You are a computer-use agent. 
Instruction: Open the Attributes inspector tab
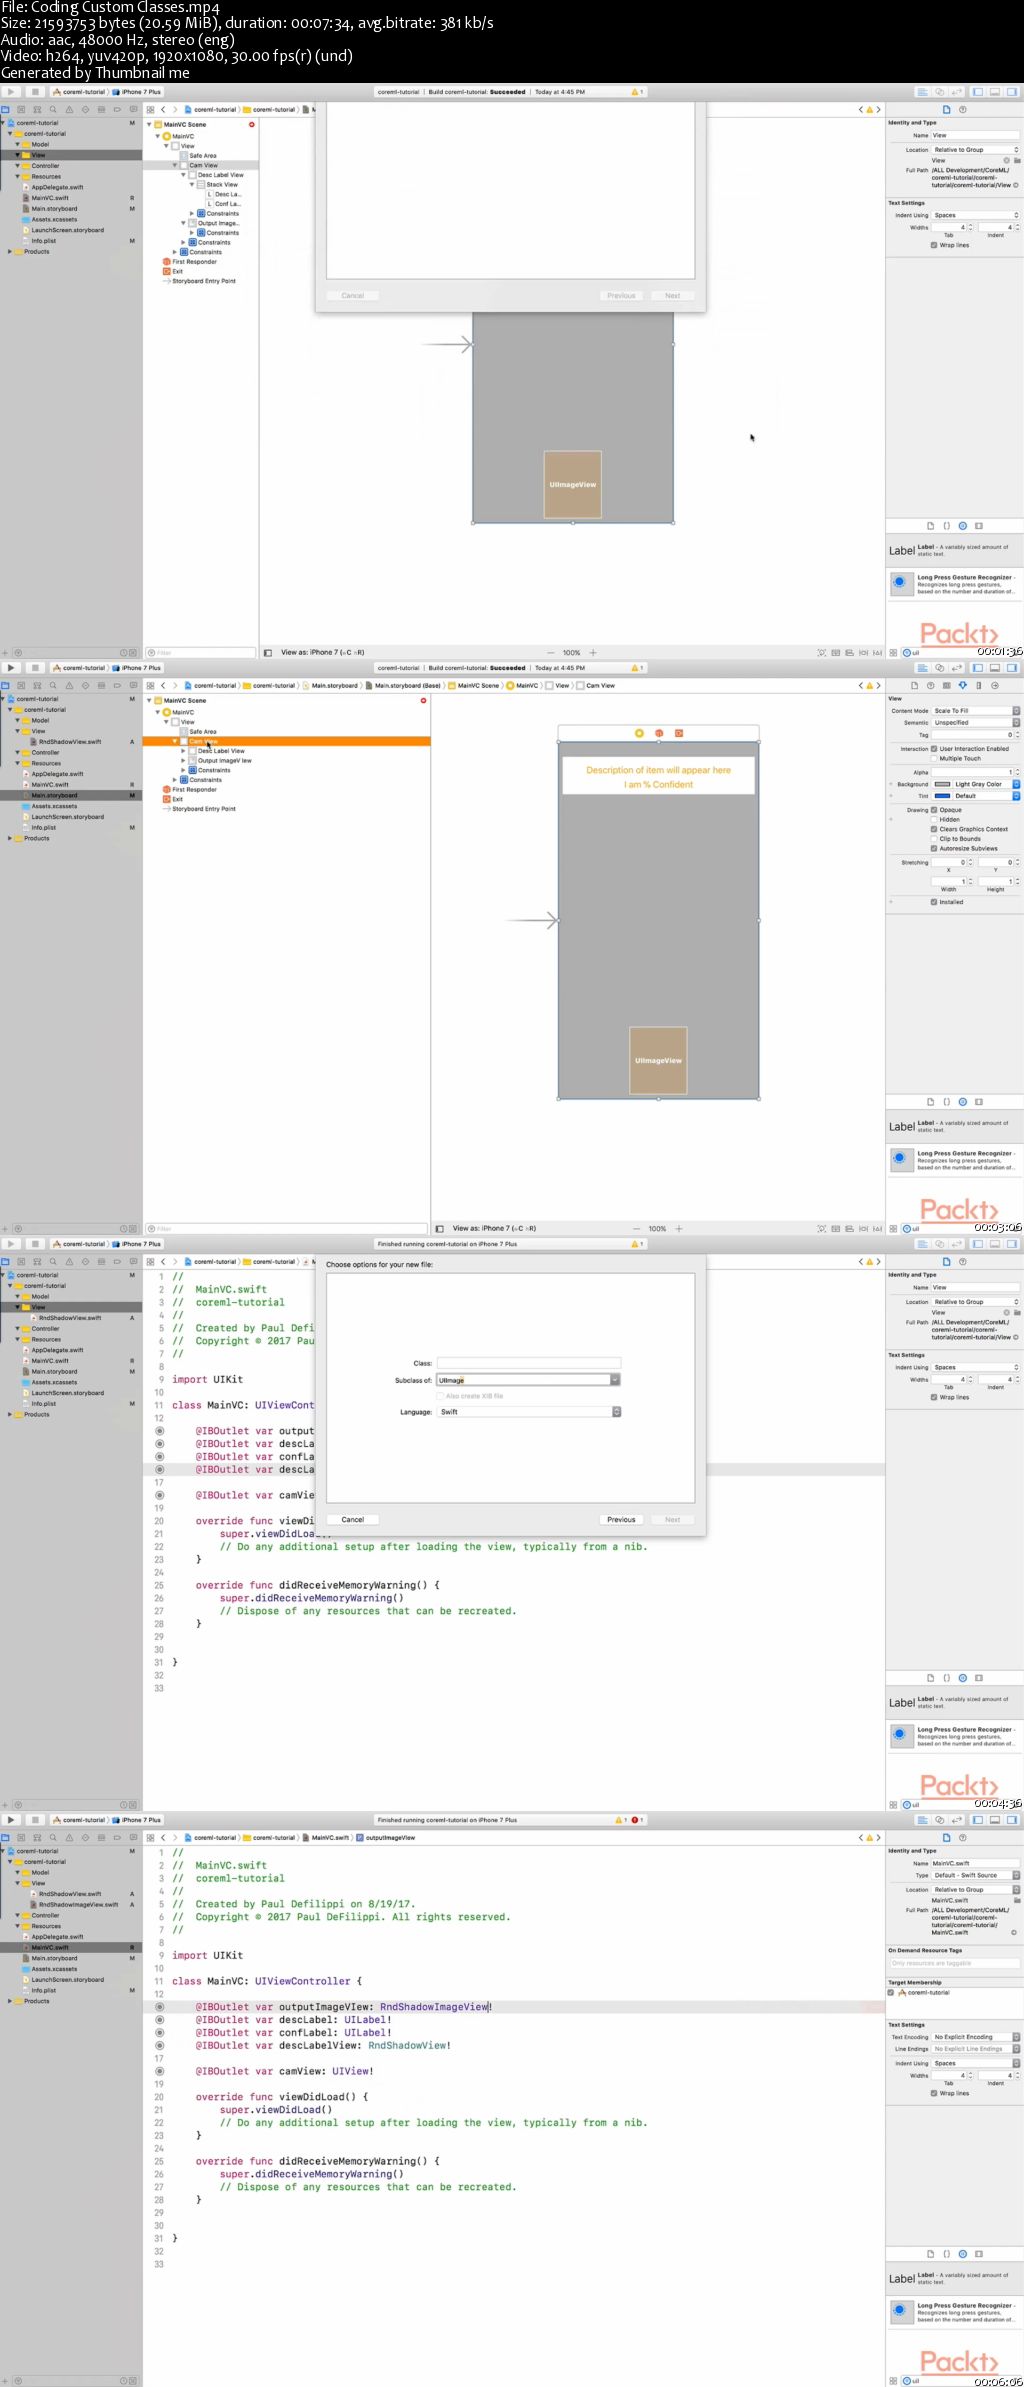coord(962,686)
